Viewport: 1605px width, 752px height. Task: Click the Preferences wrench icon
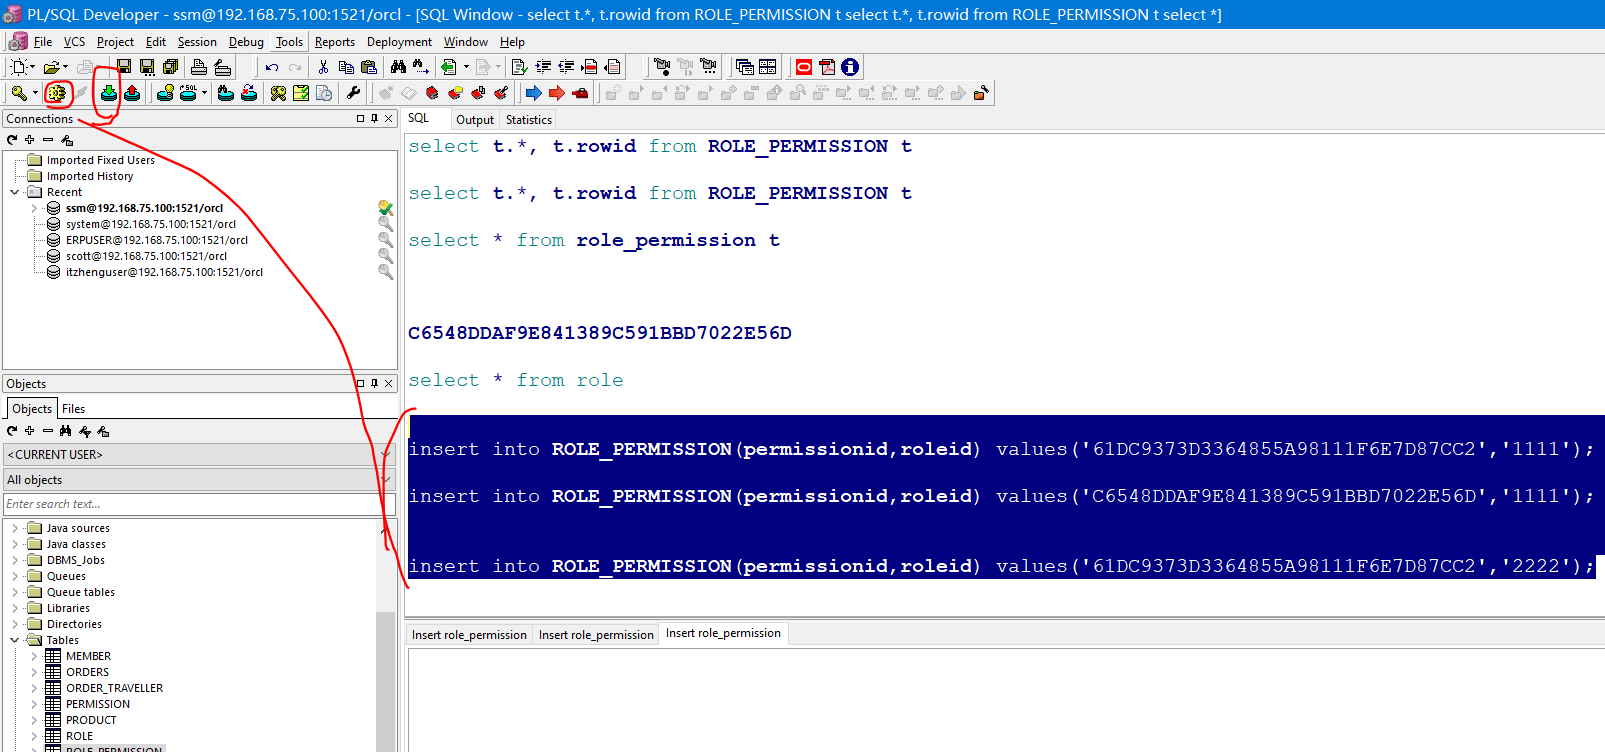coord(353,93)
